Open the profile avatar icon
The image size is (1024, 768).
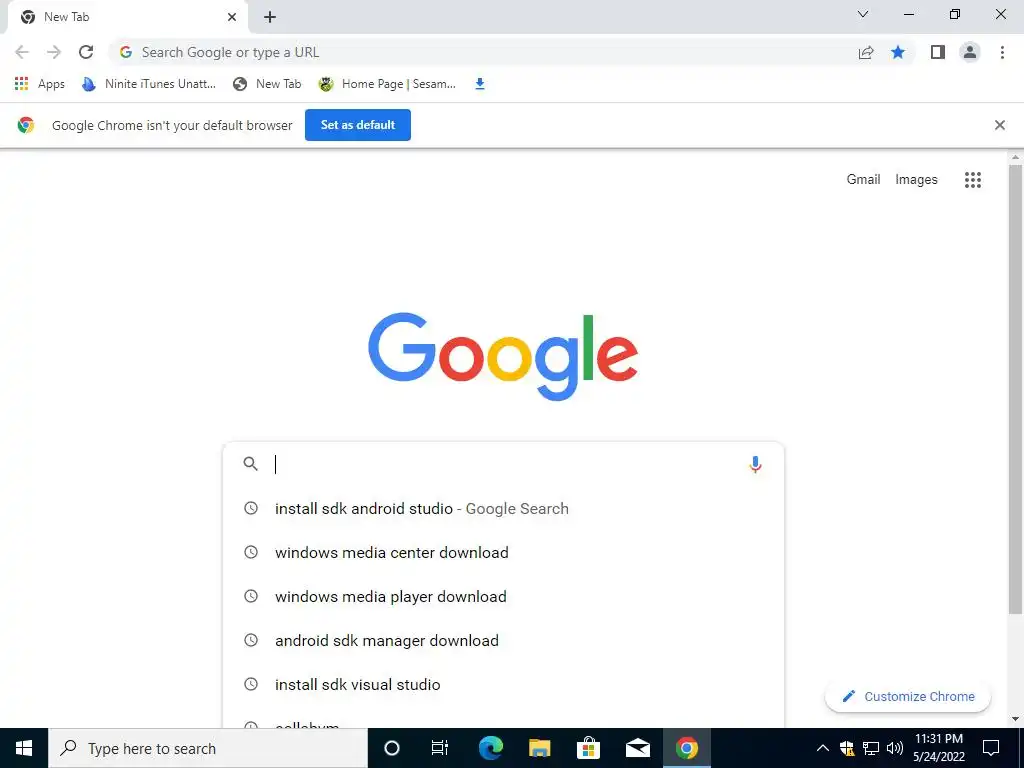pyautogui.click(x=970, y=52)
